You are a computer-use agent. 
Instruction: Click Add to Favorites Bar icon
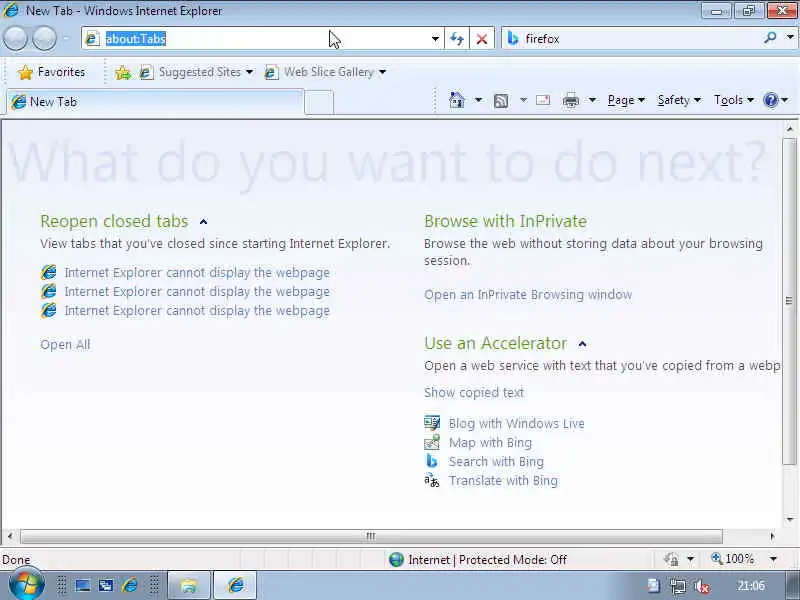(x=122, y=73)
